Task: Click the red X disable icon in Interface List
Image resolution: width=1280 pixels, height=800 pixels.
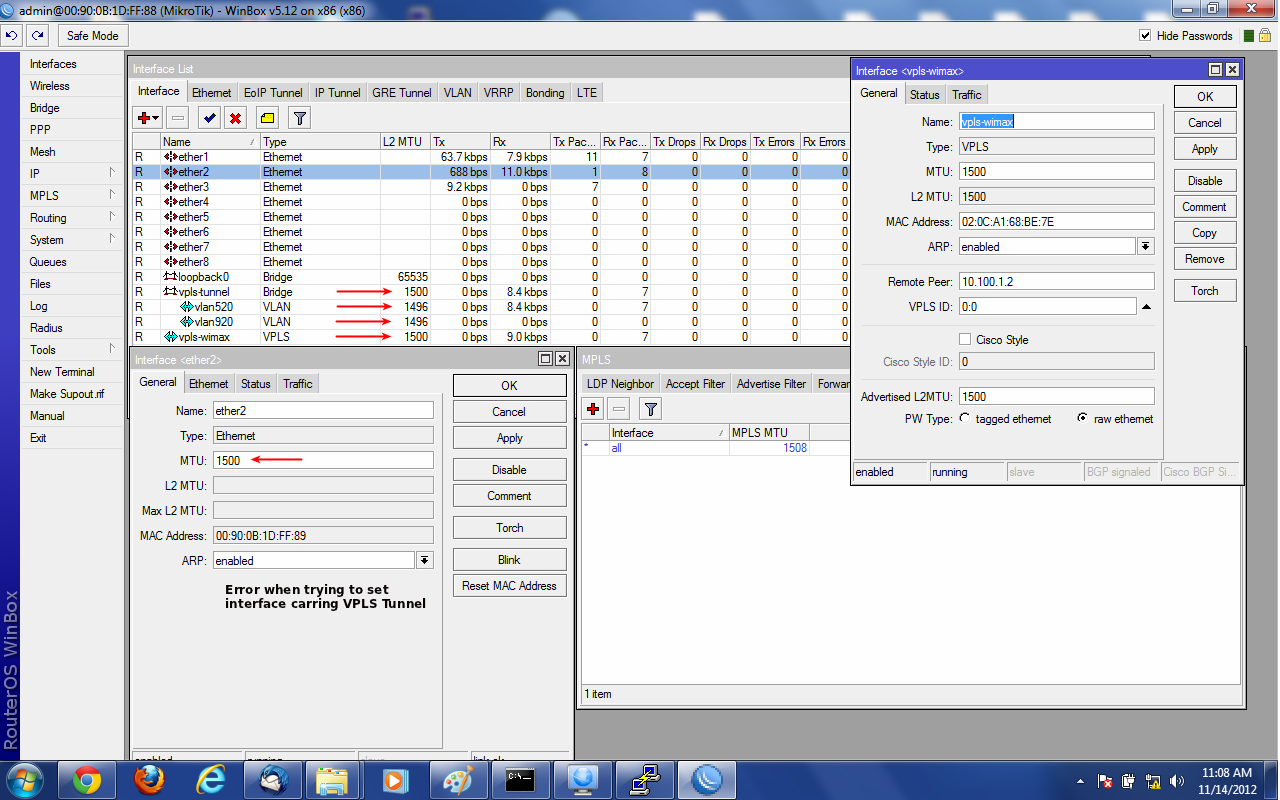Action: pos(235,118)
